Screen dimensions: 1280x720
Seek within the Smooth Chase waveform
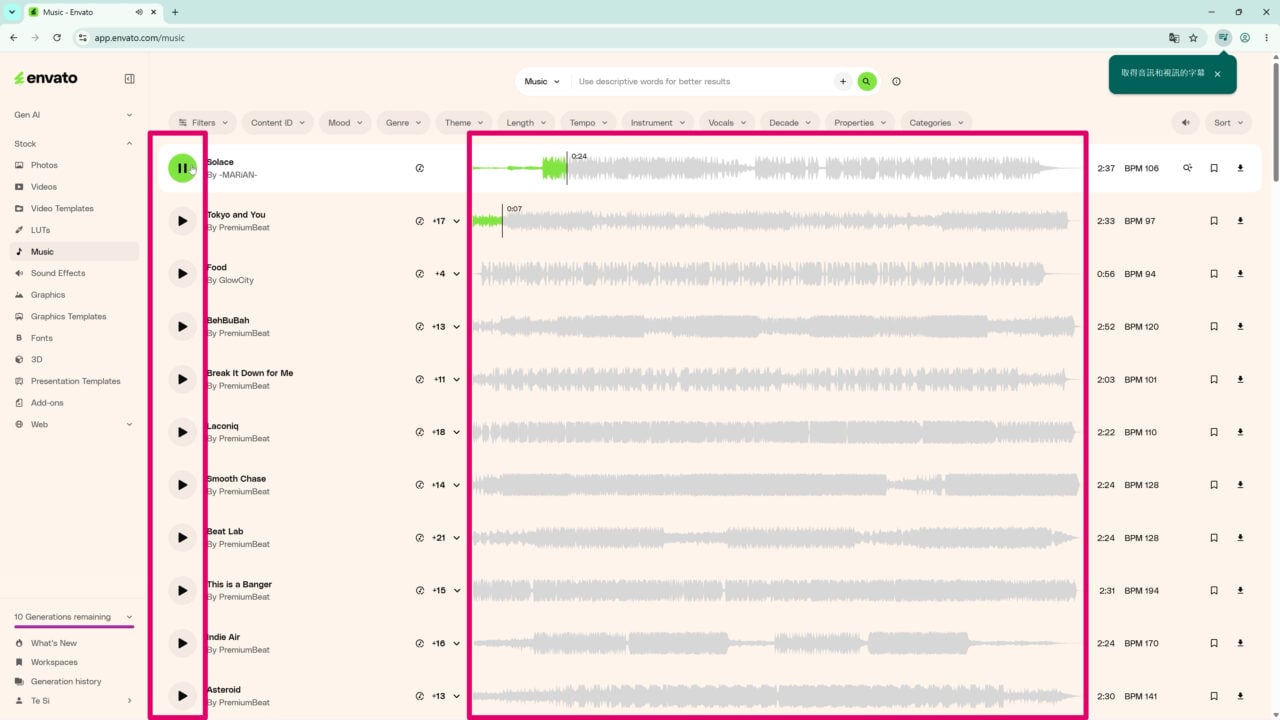tap(776, 485)
